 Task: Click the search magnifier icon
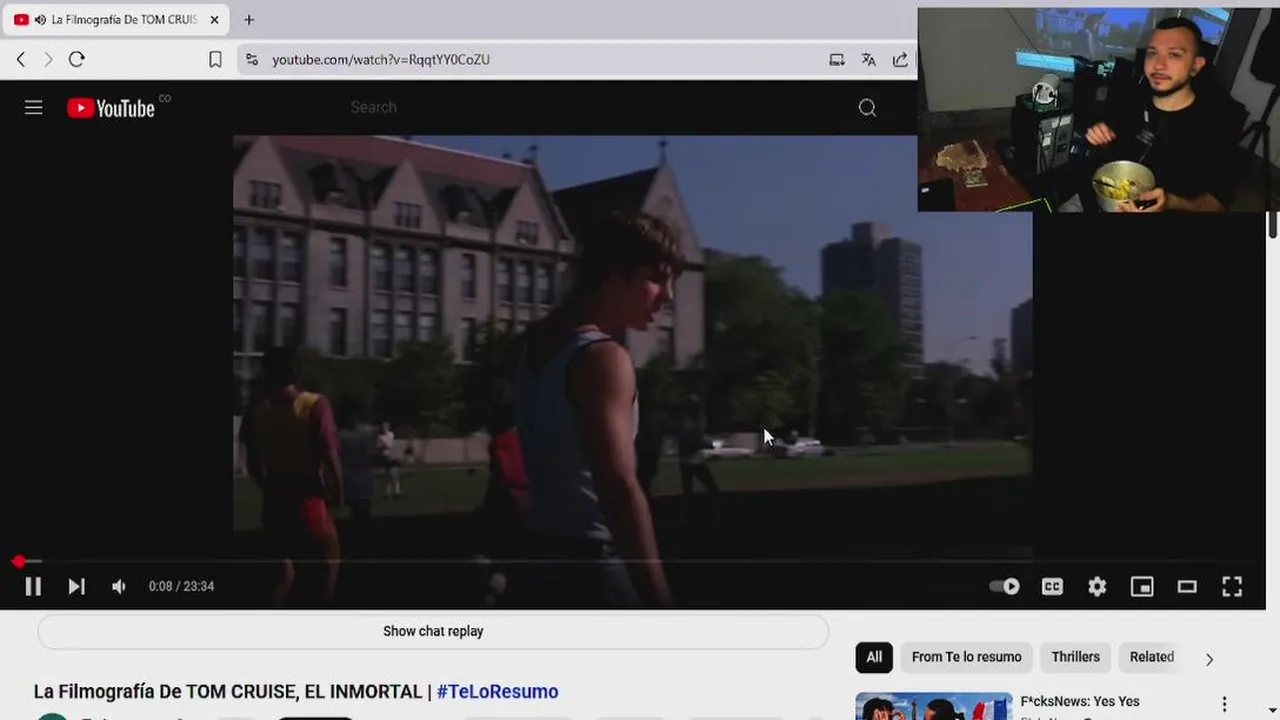867,108
